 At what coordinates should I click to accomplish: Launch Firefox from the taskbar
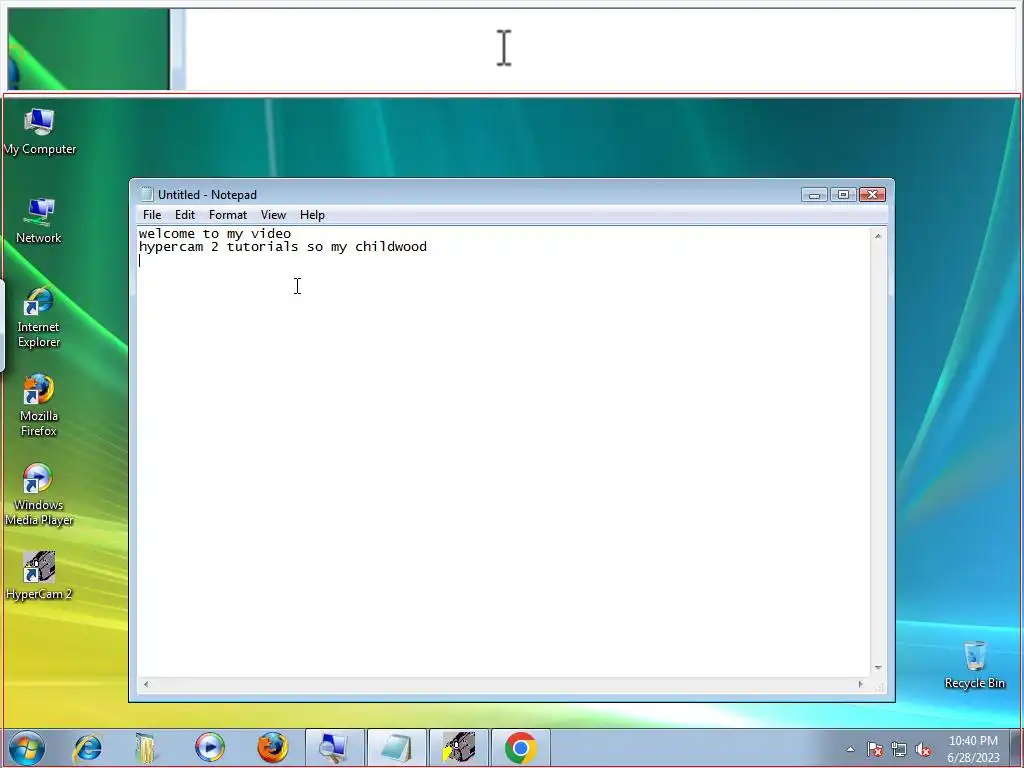[272, 748]
